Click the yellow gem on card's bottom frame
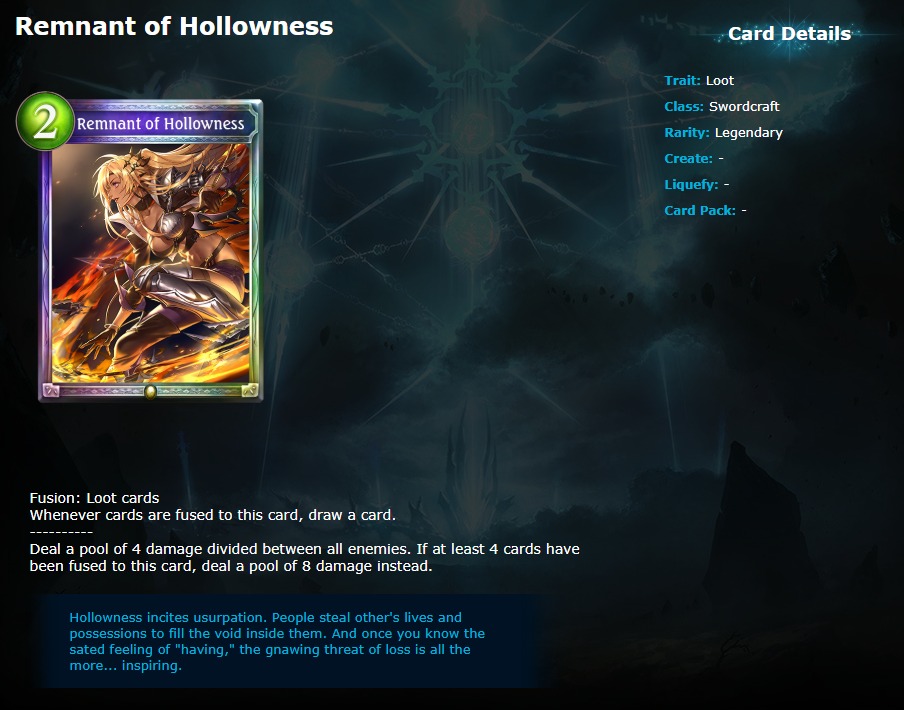 click(150, 392)
